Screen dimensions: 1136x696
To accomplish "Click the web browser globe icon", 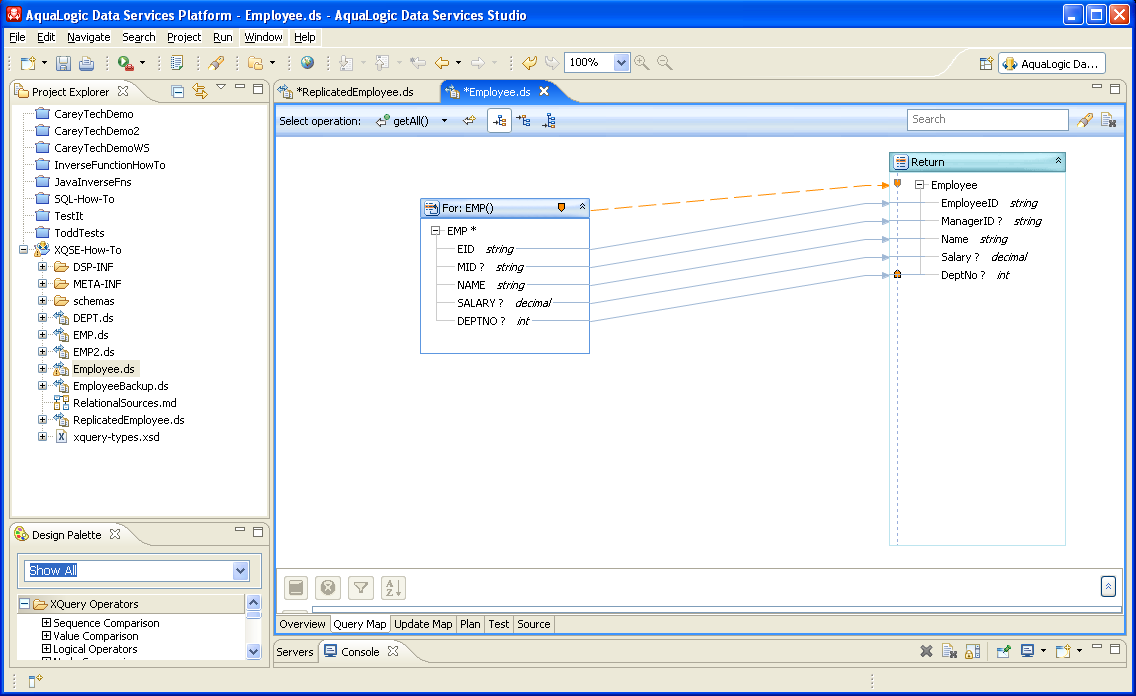I will 307,63.
